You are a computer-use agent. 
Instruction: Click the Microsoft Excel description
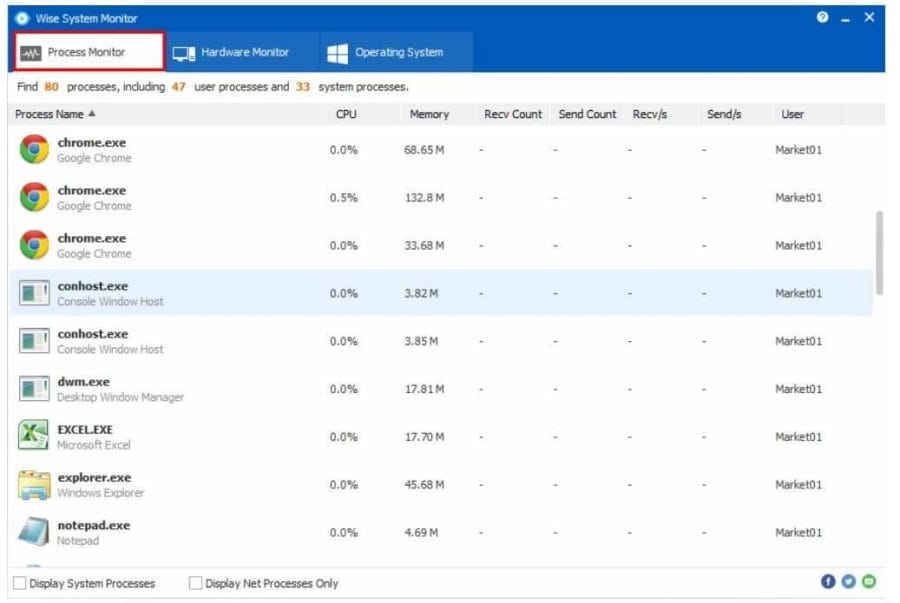click(x=94, y=445)
